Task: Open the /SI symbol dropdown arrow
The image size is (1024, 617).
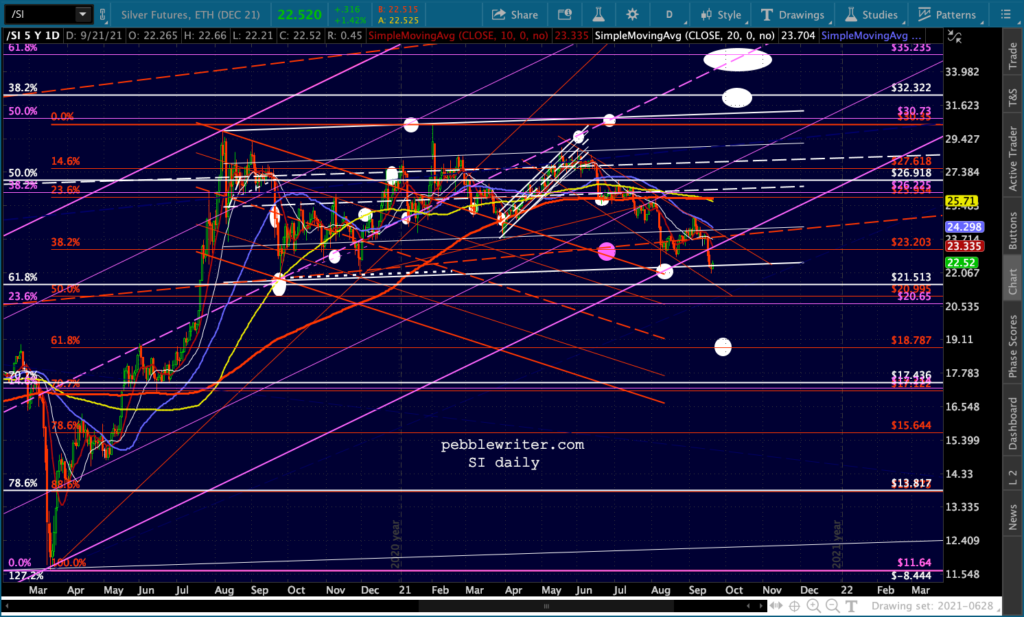Action: coord(83,14)
